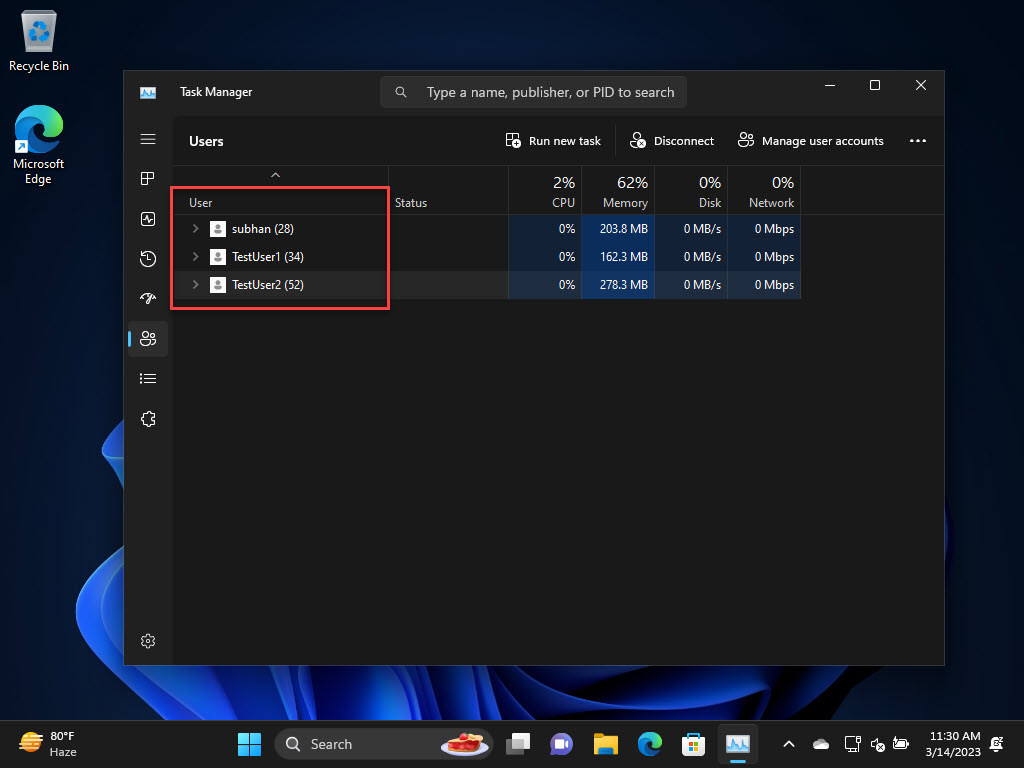
Task: Click the TestUser2 account avatar icon
Action: pyautogui.click(x=217, y=285)
